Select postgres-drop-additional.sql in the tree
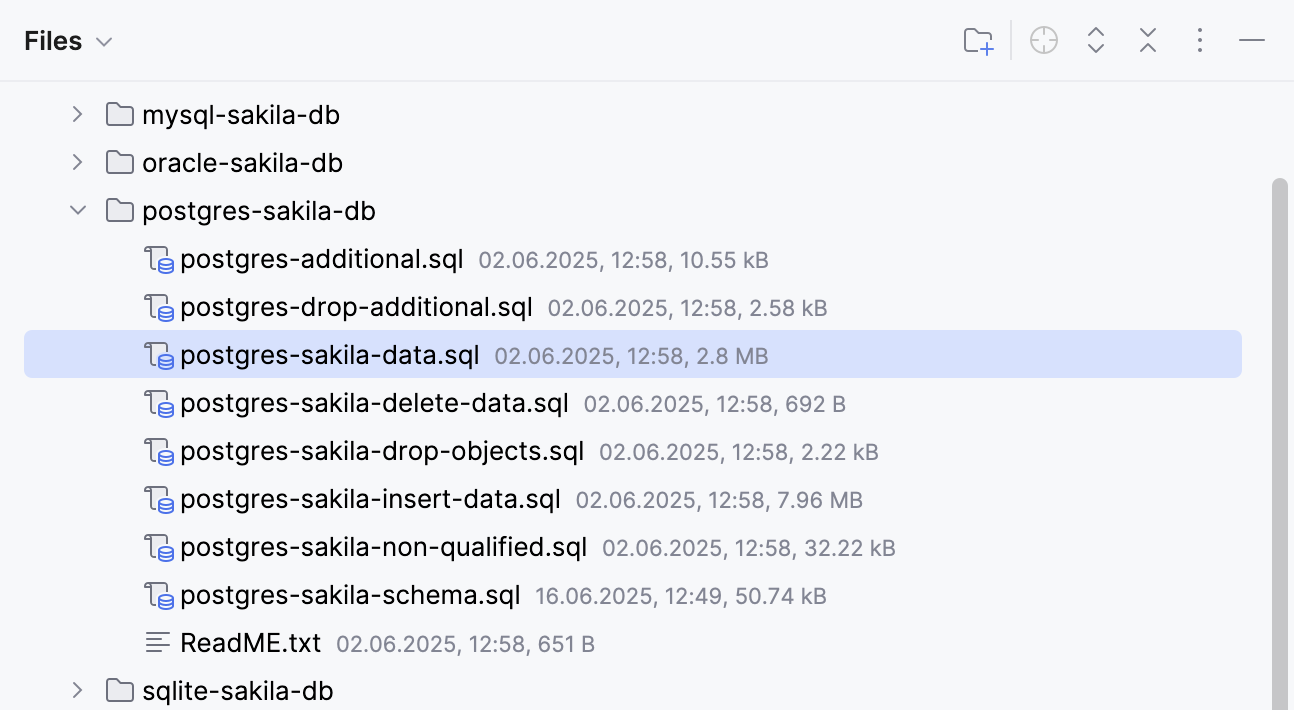 [x=355, y=307]
